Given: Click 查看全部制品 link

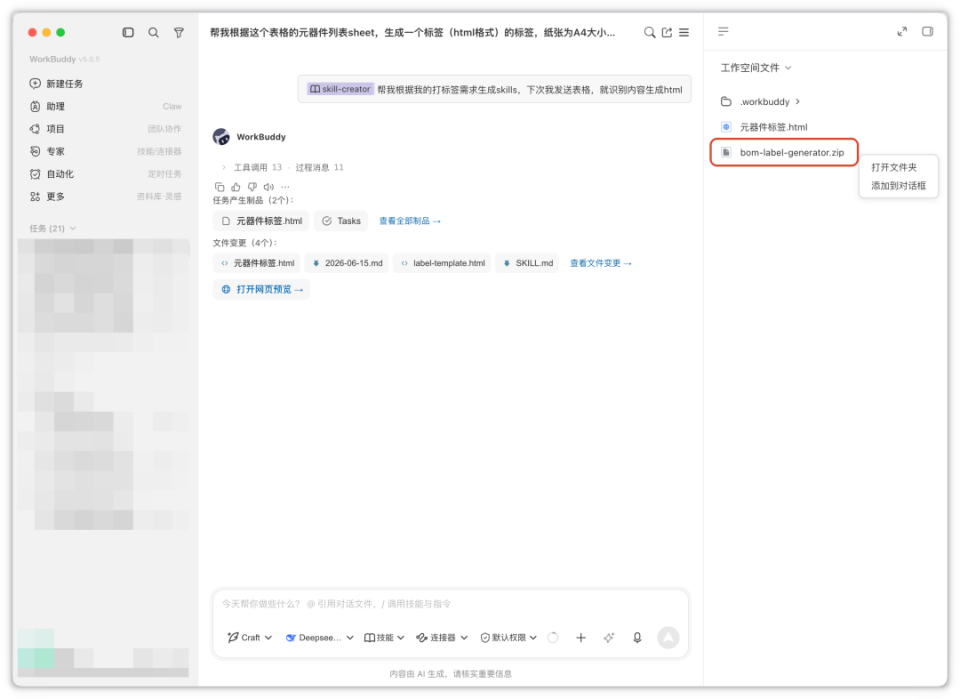Looking at the screenshot, I should pos(410,221).
